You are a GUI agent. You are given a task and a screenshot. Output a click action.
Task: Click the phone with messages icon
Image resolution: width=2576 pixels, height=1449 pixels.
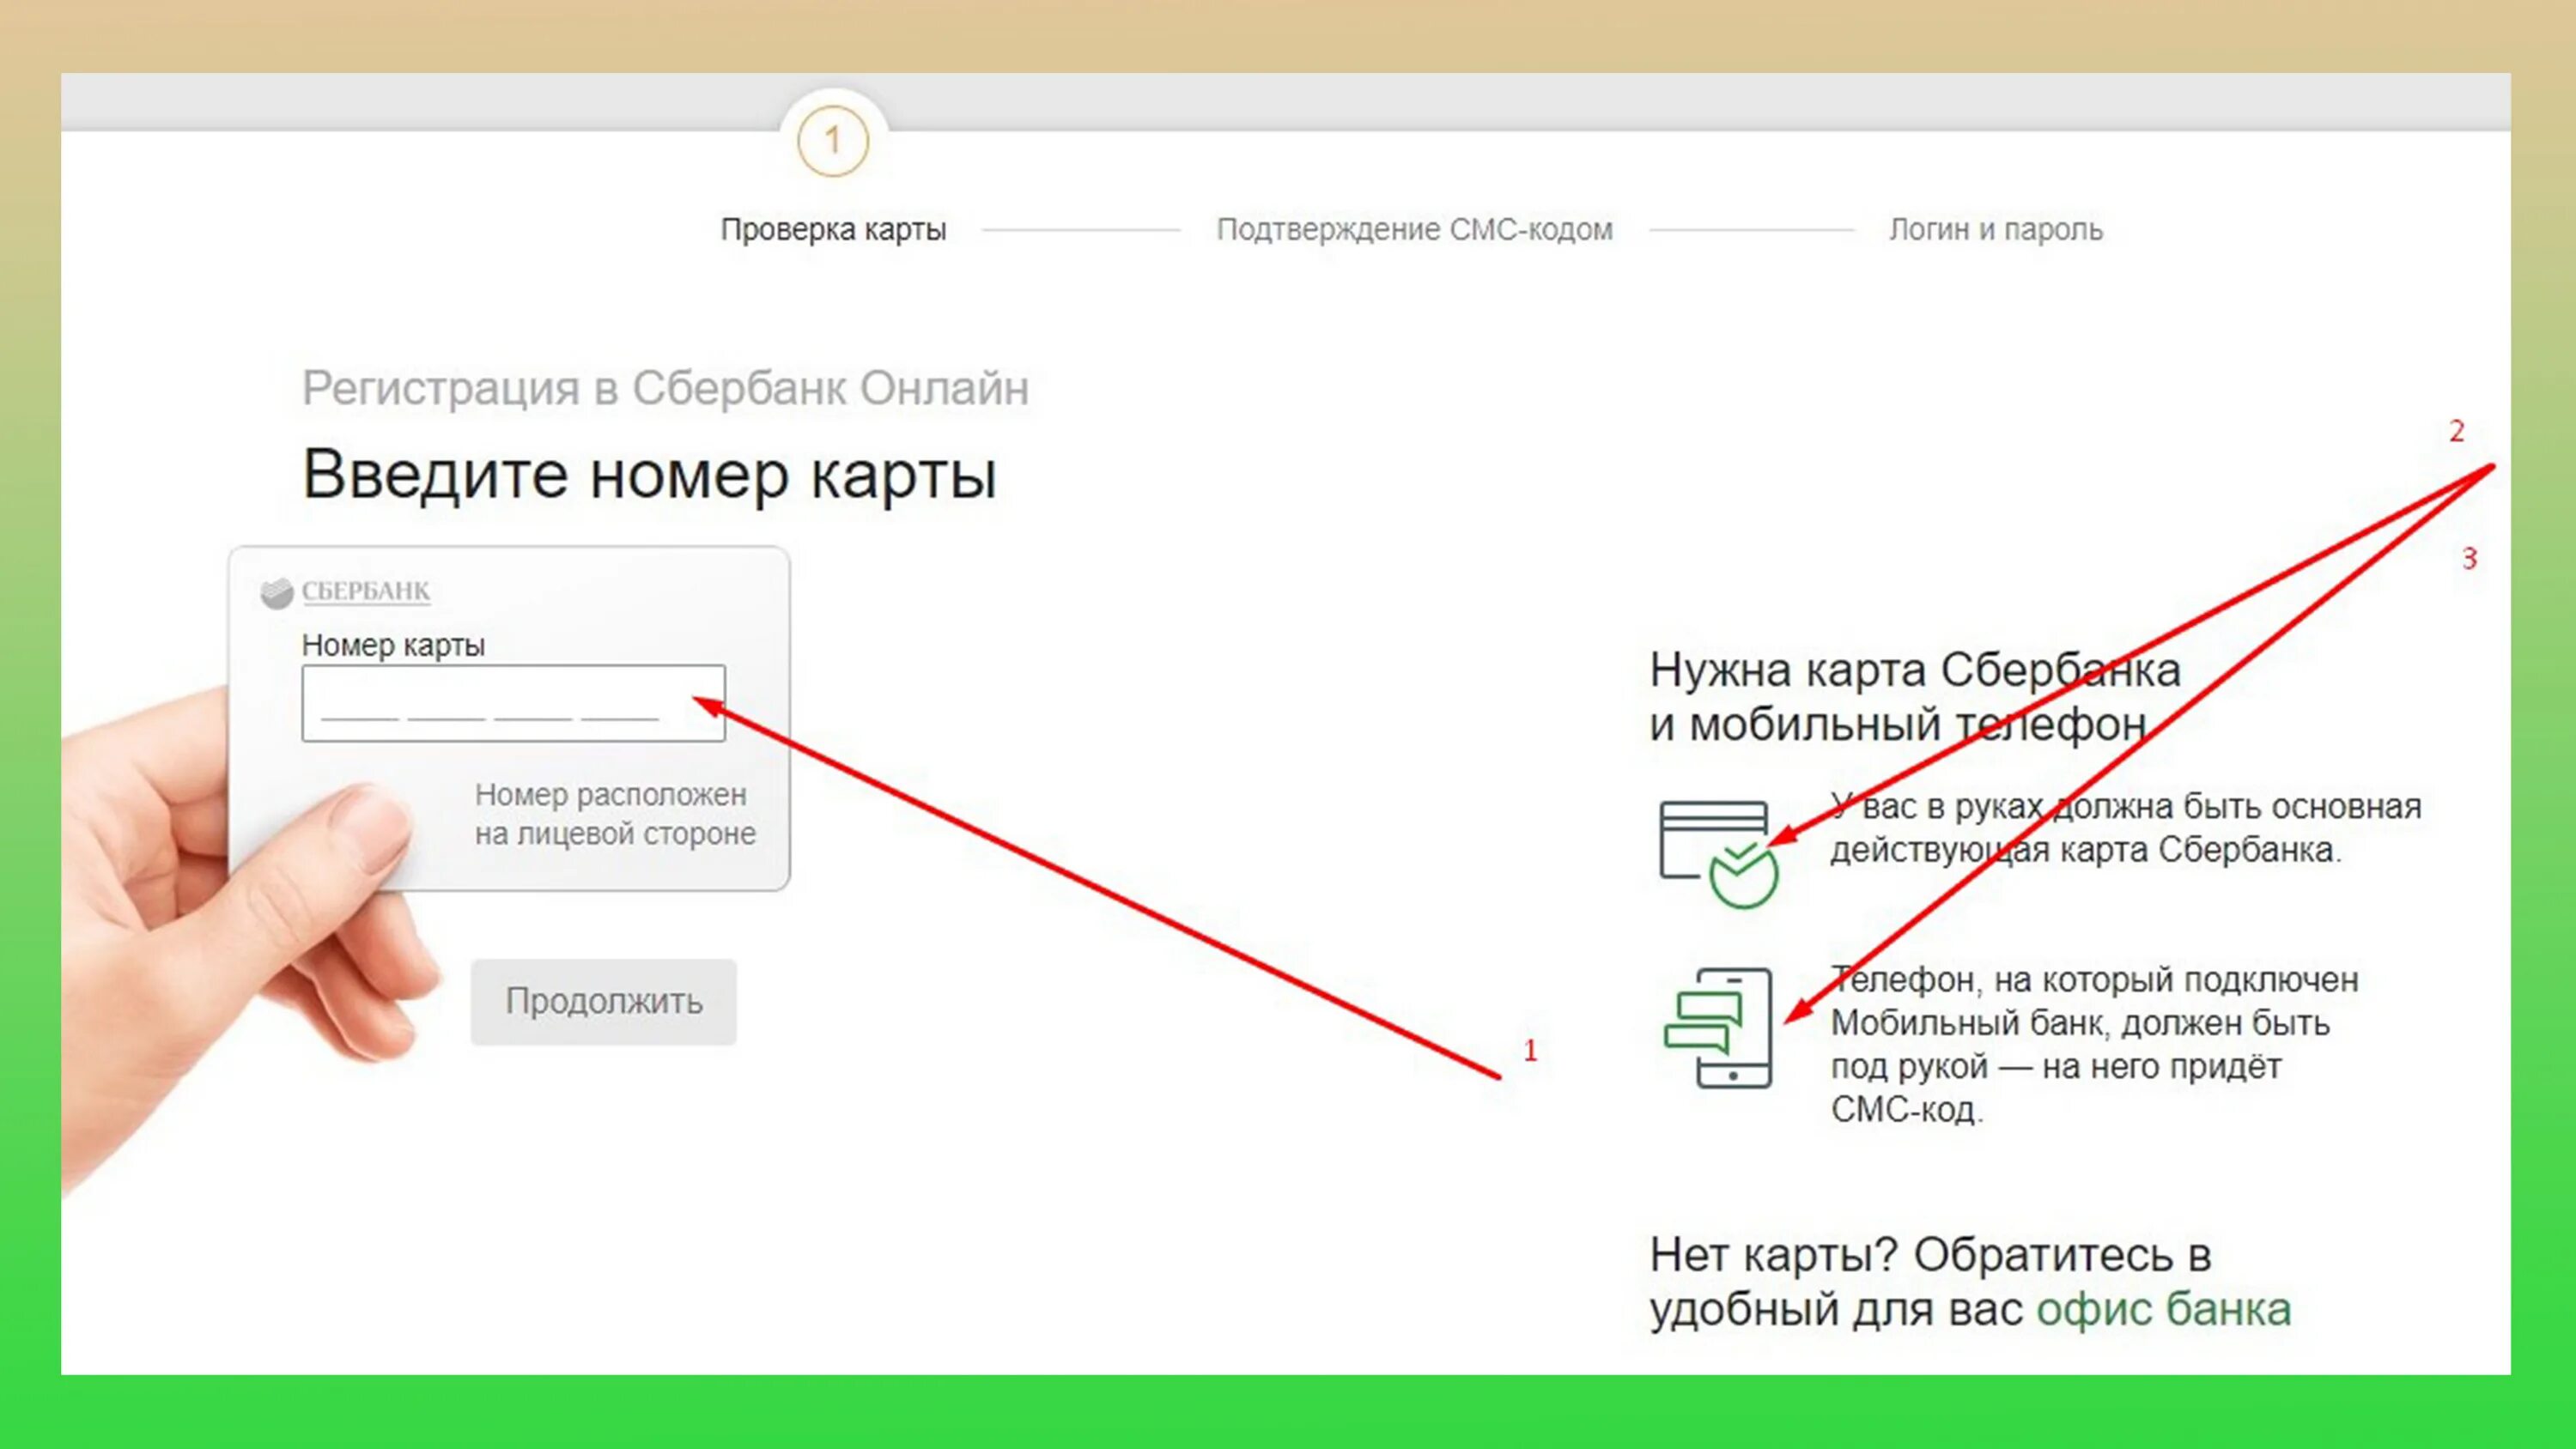click(x=1718, y=1027)
